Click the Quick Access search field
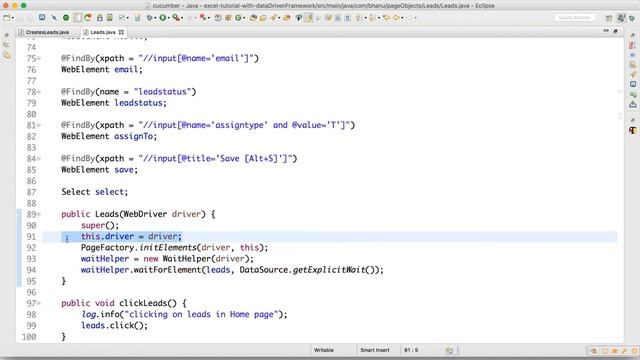 pos(575,18)
